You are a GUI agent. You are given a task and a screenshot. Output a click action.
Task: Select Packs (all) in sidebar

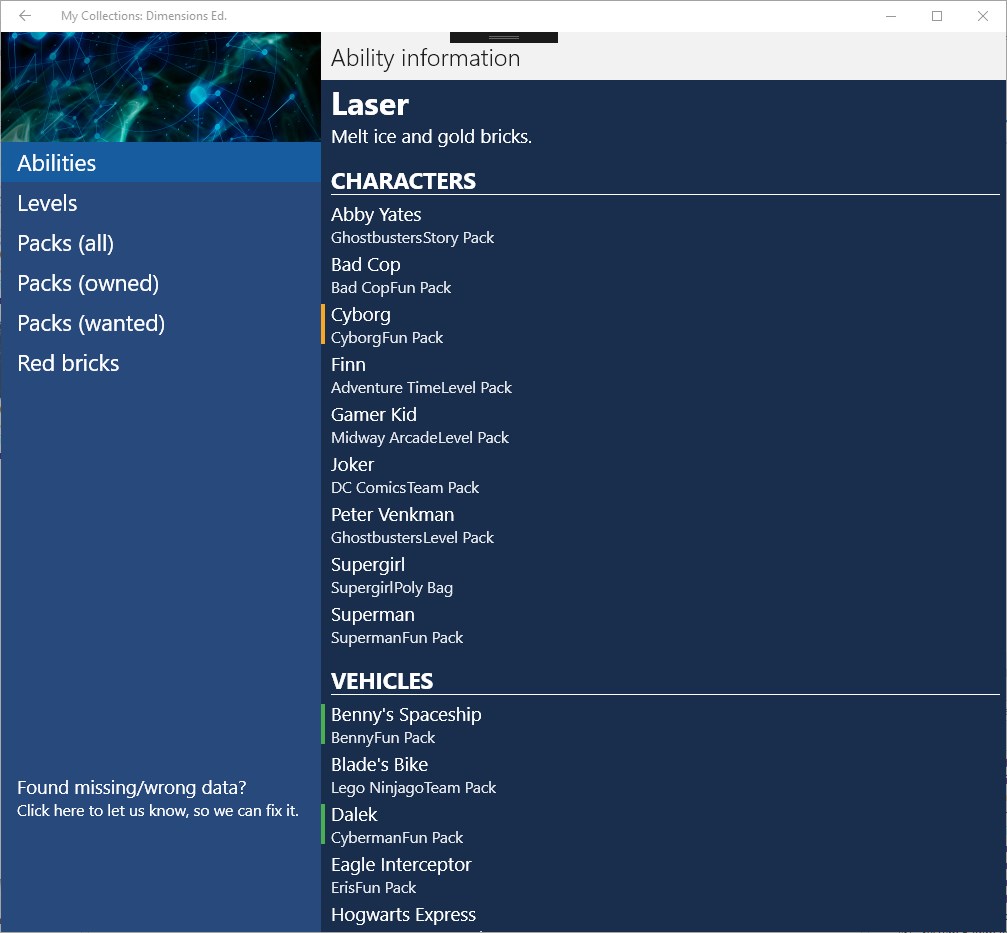[161, 243]
